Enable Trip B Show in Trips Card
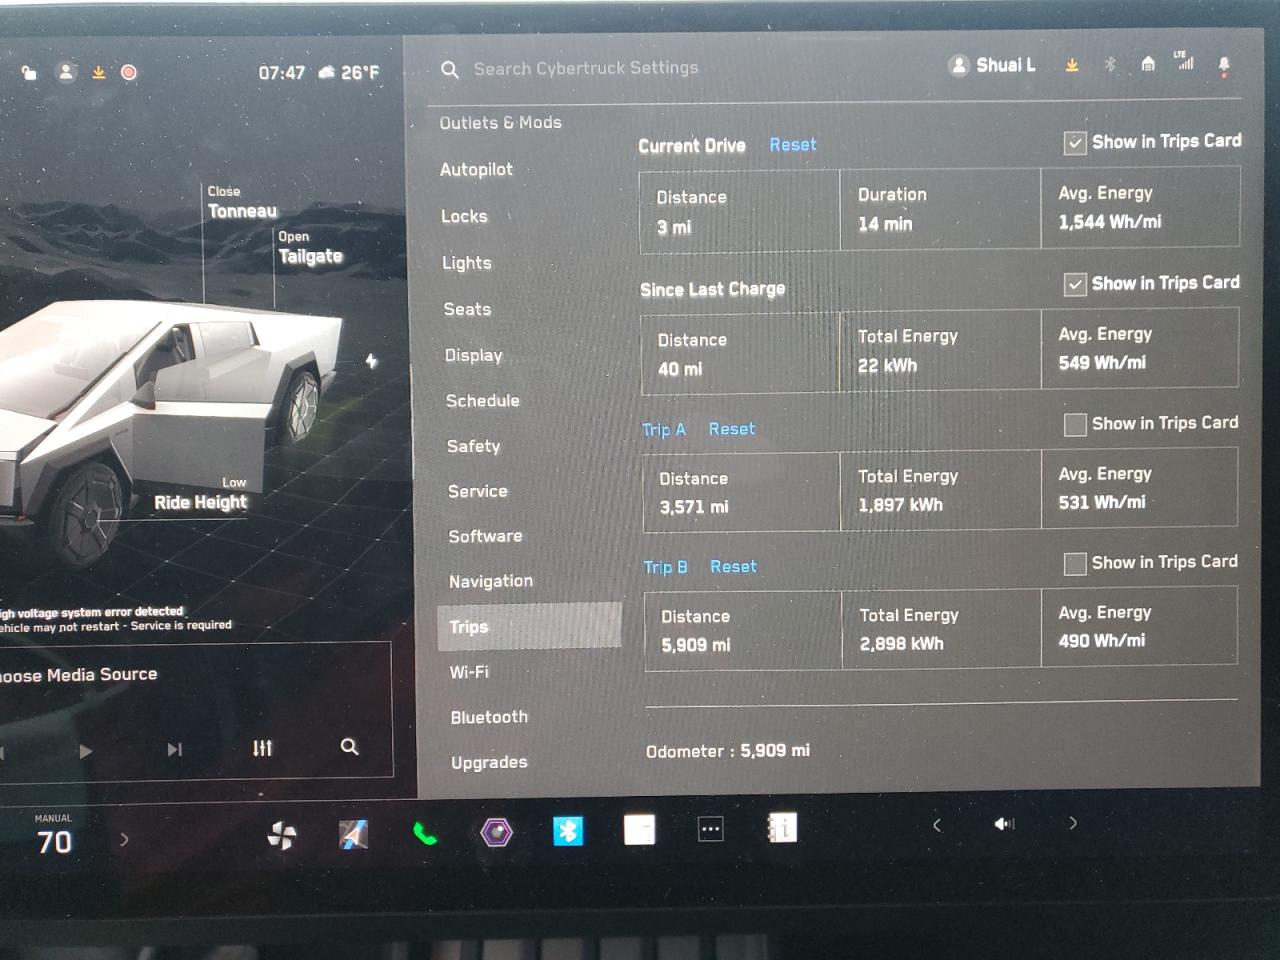The image size is (1280, 960). [1075, 564]
